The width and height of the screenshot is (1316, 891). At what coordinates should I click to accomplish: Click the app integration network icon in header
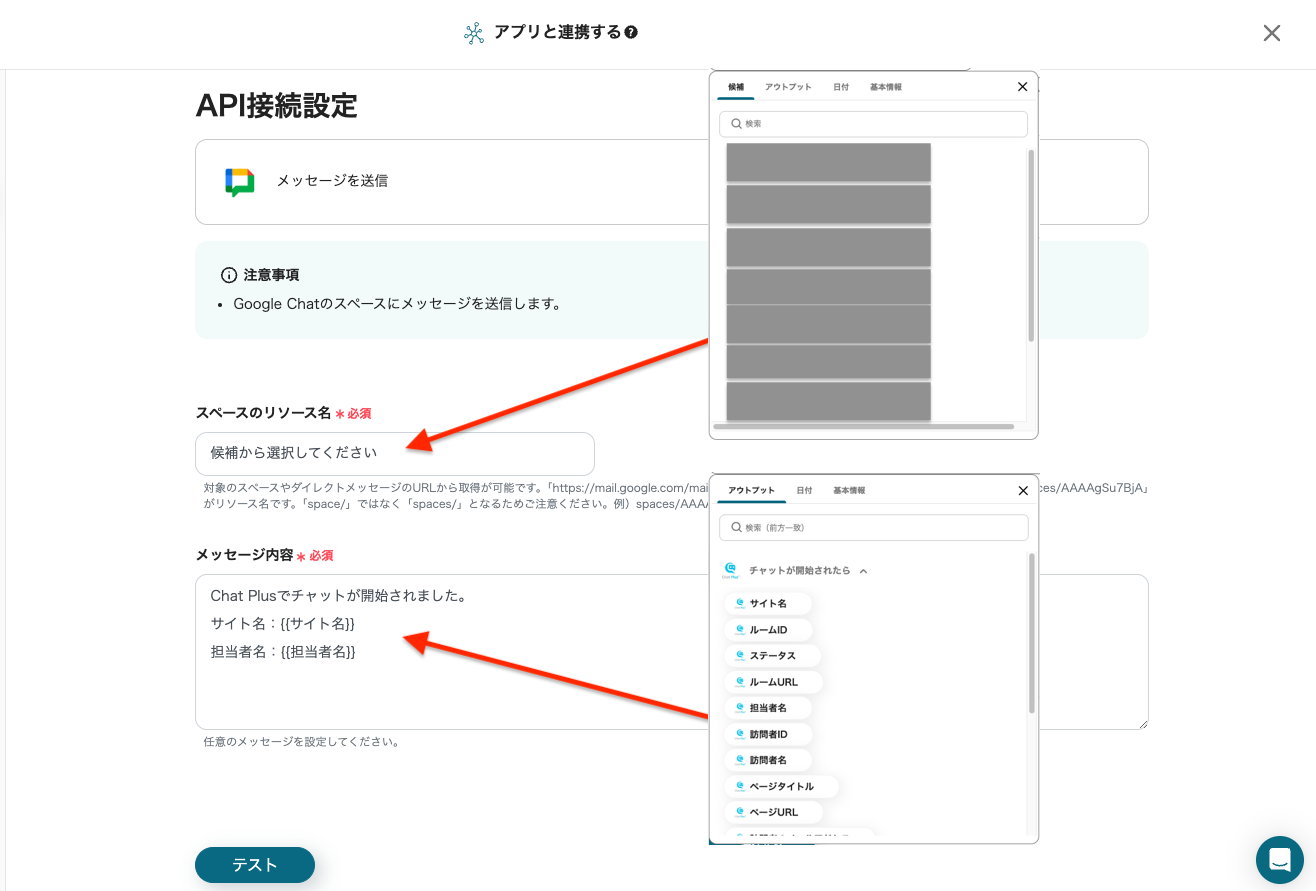click(474, 33)
